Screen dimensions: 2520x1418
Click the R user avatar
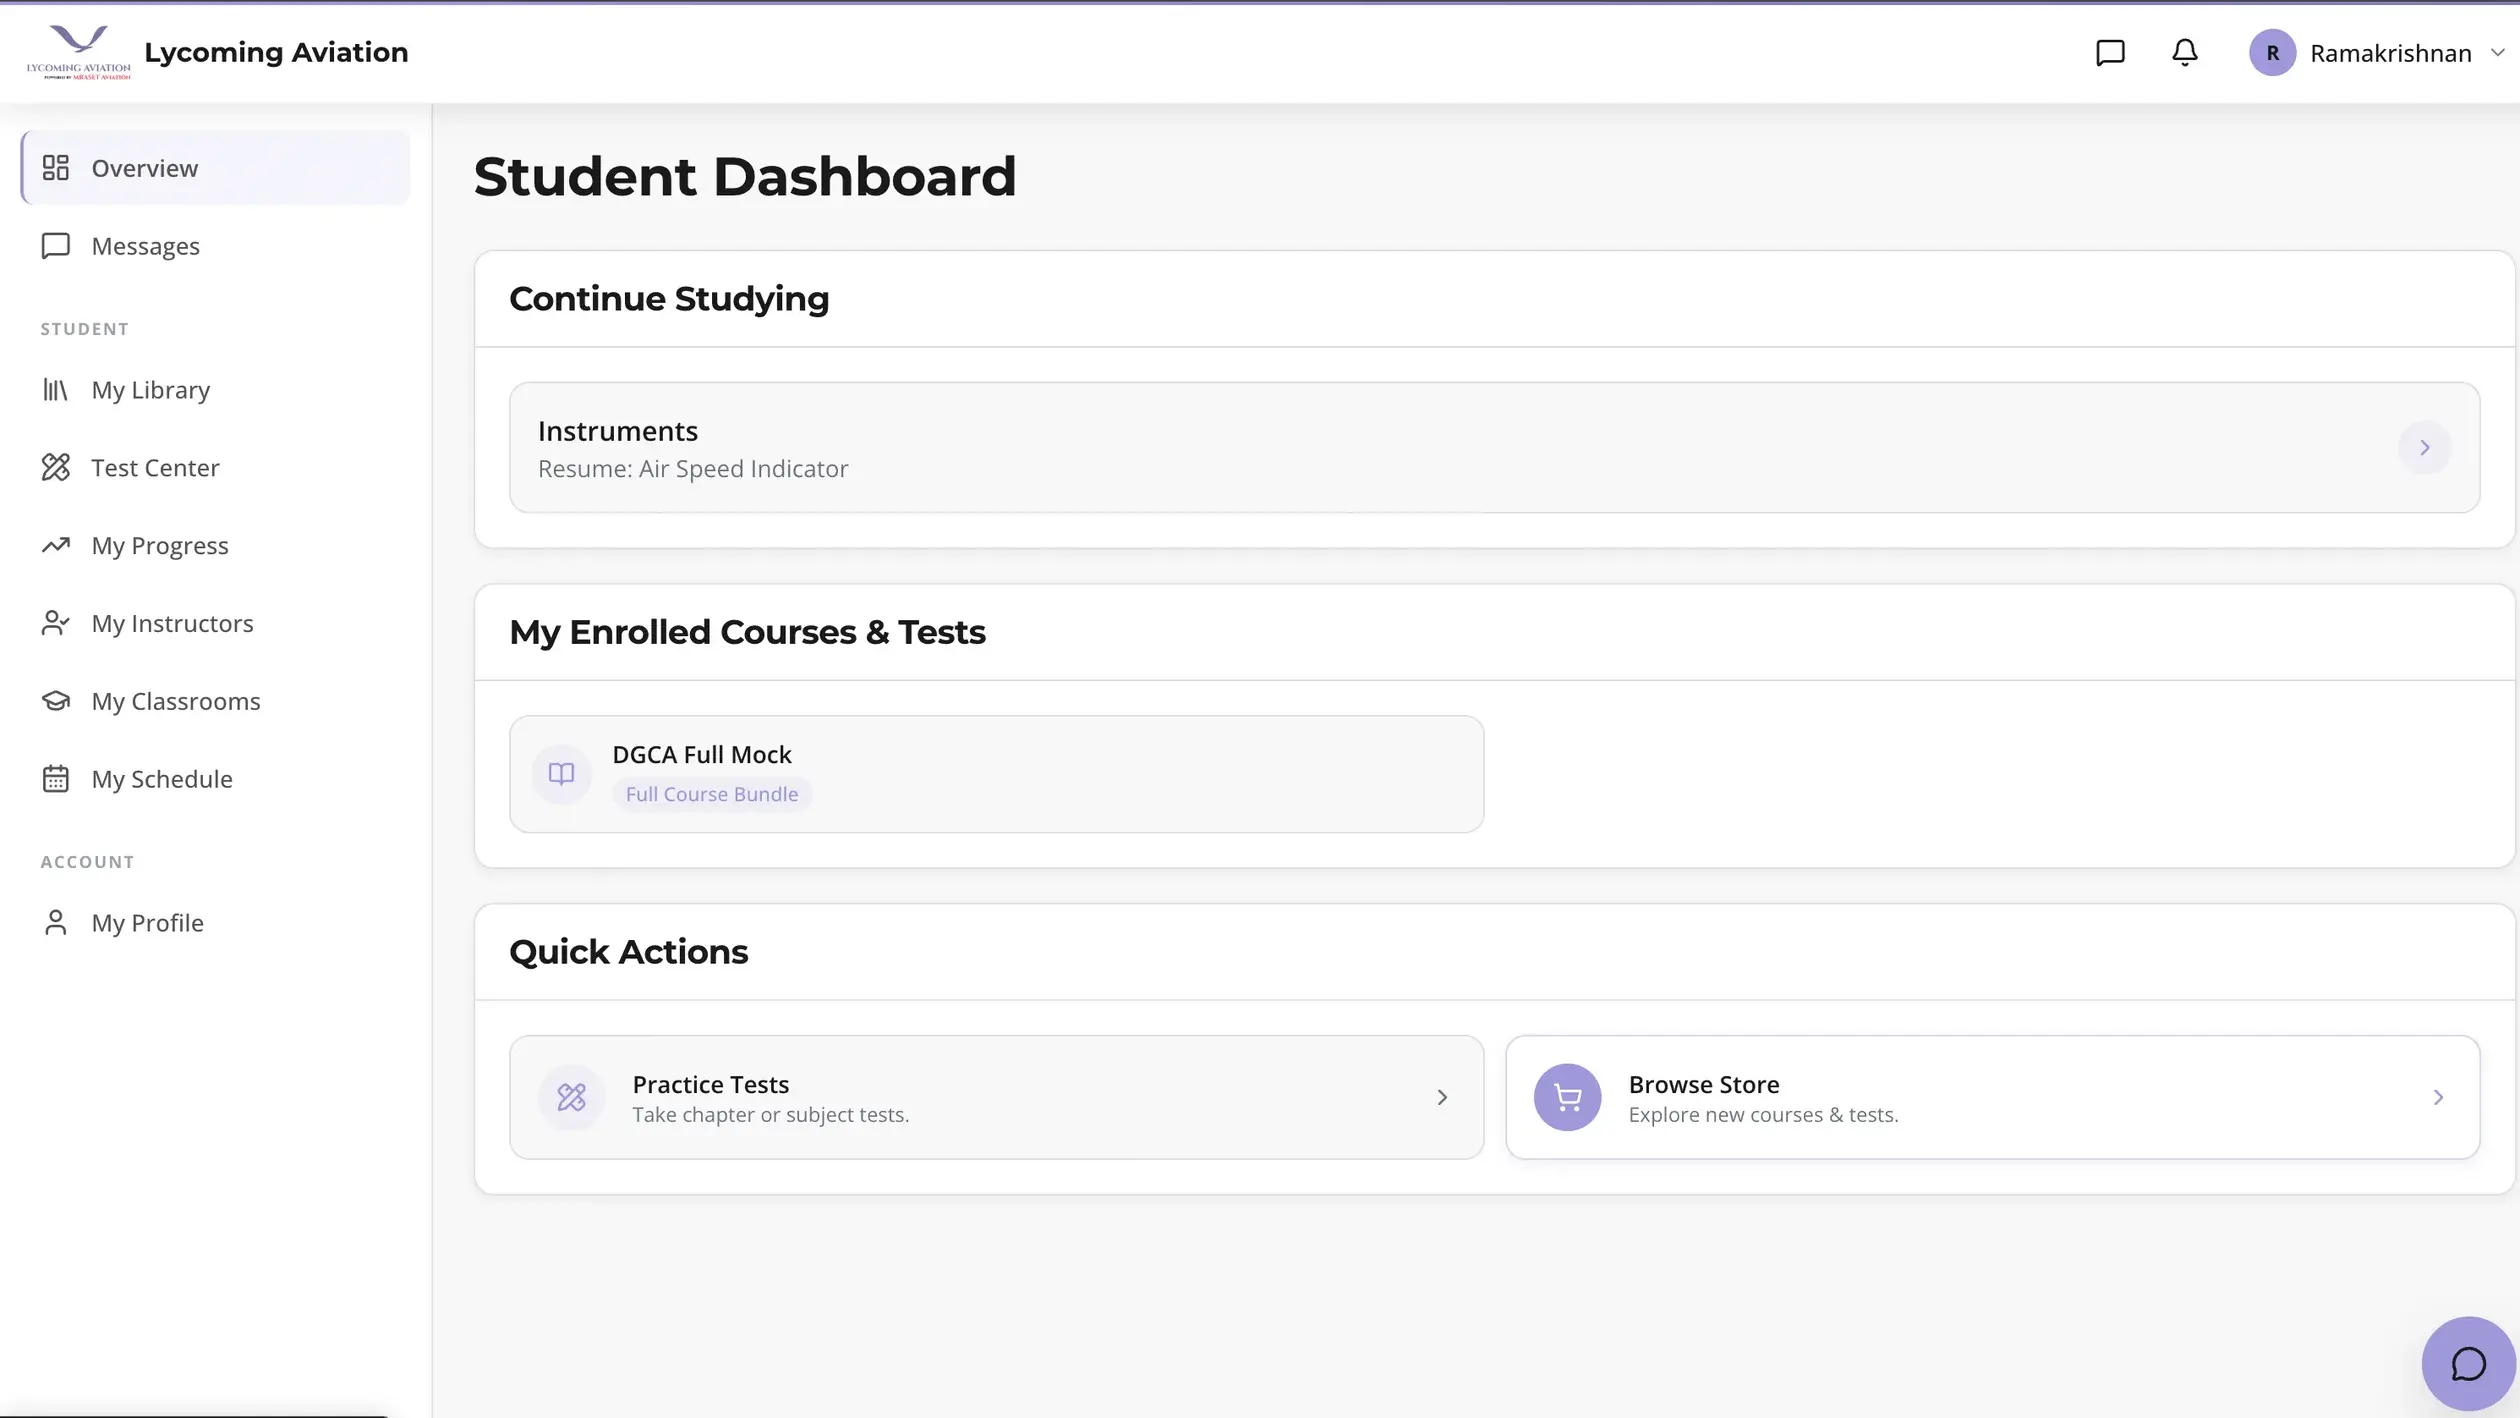(2272, 52)
